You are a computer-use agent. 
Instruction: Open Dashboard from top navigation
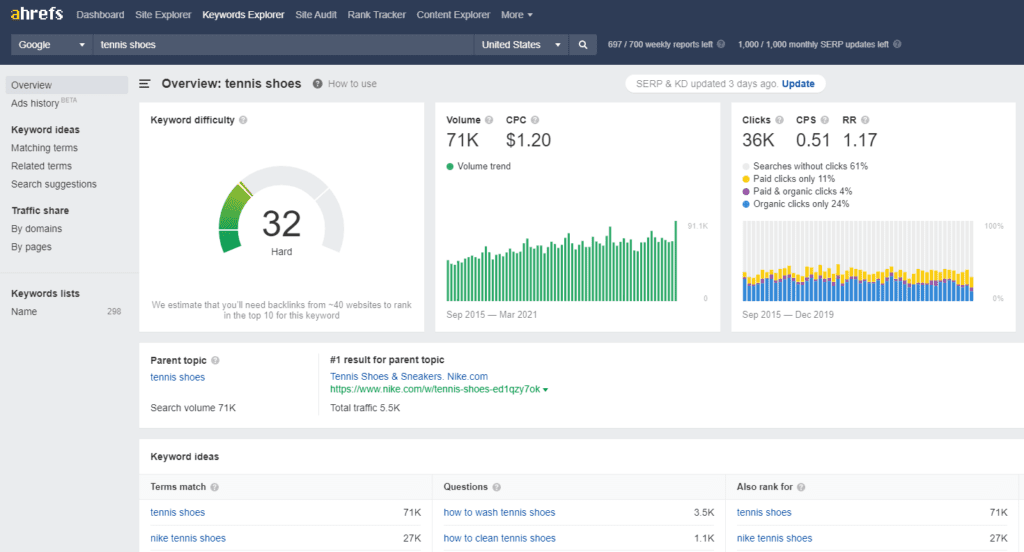[x=100, y=14]
